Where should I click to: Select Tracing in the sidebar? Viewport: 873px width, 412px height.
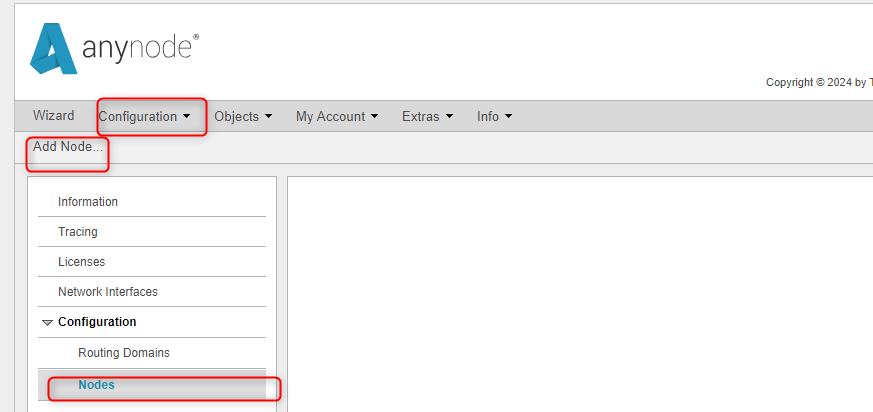pyautogui.click(x=78, y=232)
